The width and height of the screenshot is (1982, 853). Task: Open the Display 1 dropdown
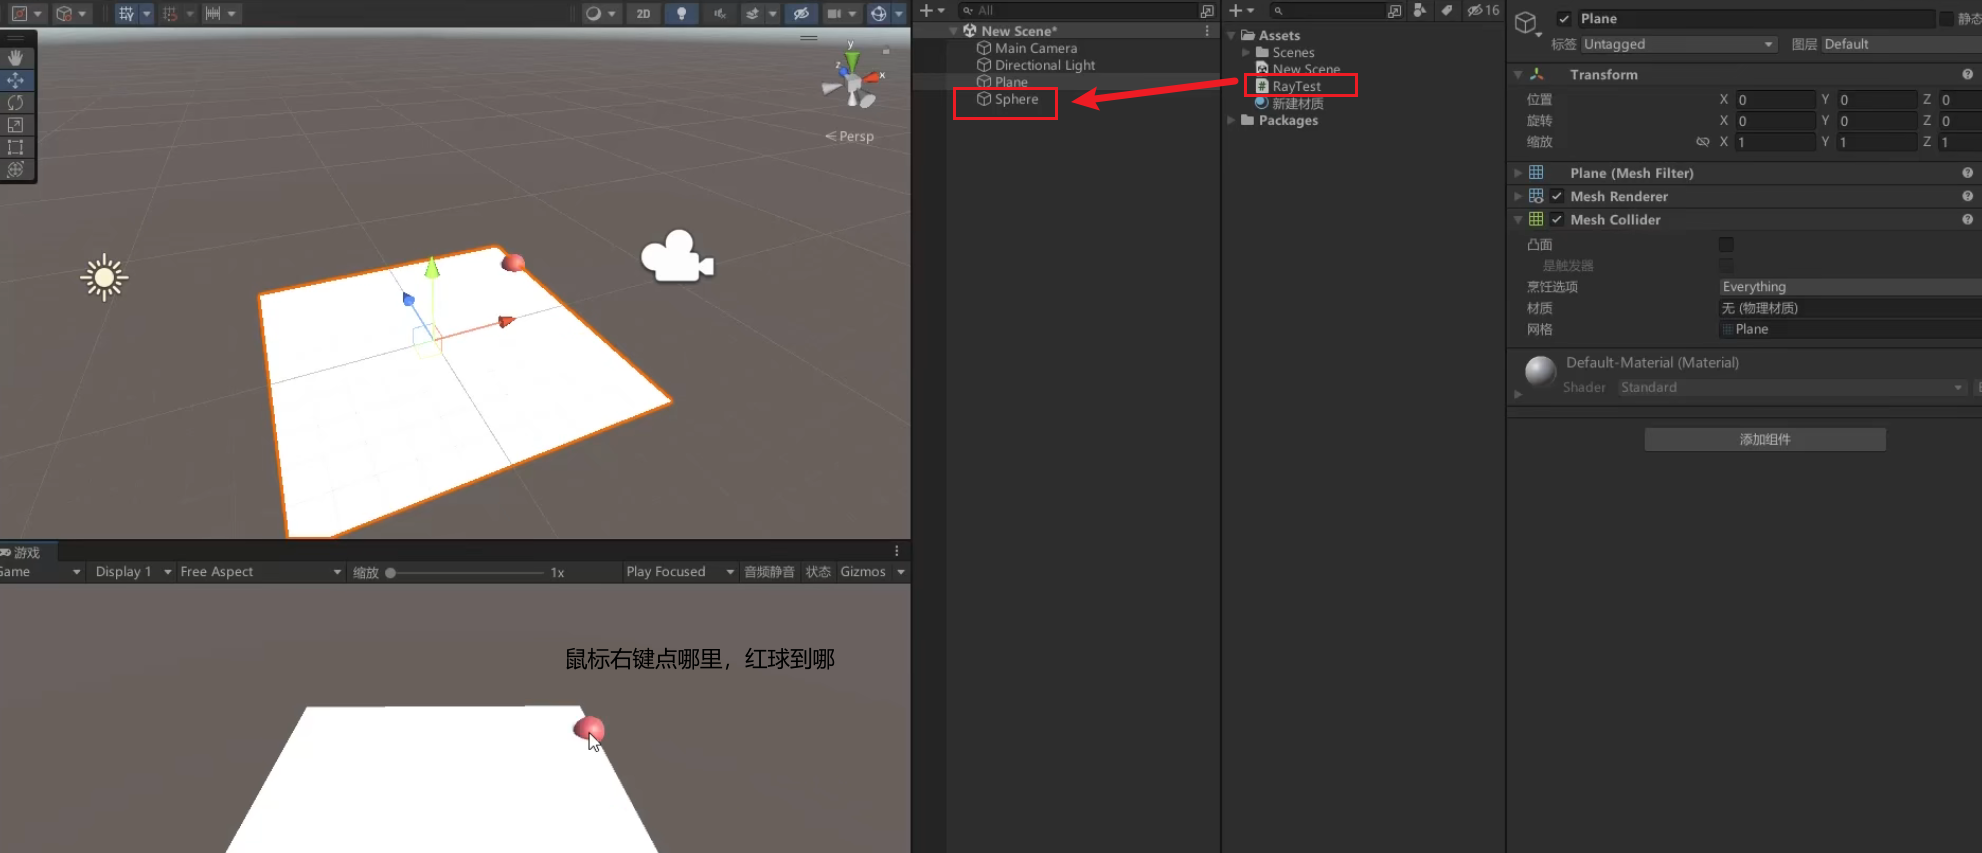[x=133, y=572]
